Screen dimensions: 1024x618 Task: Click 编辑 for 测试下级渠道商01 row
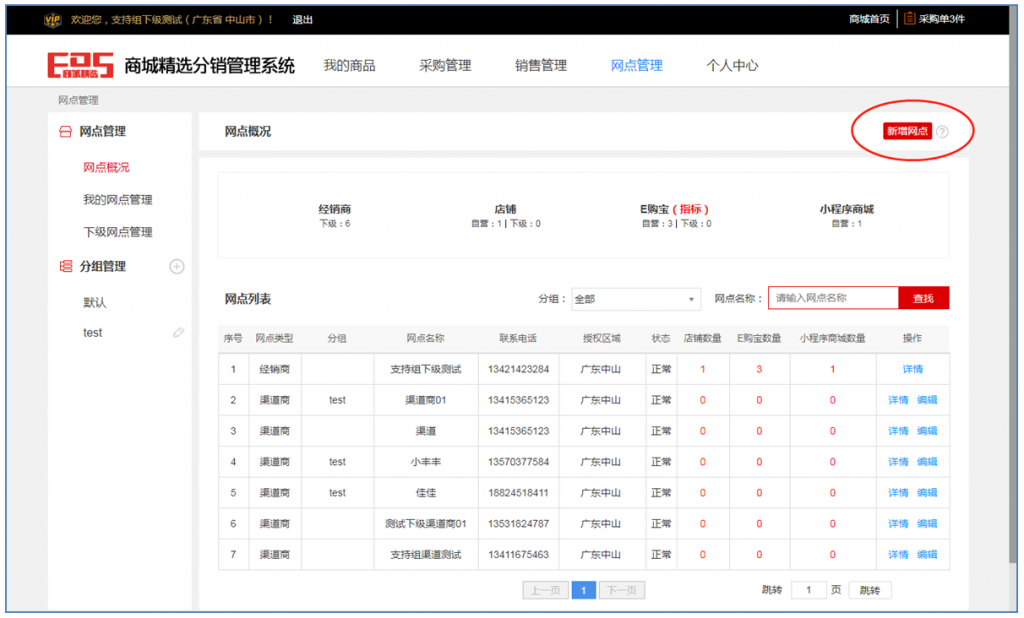tap(927, 523)
